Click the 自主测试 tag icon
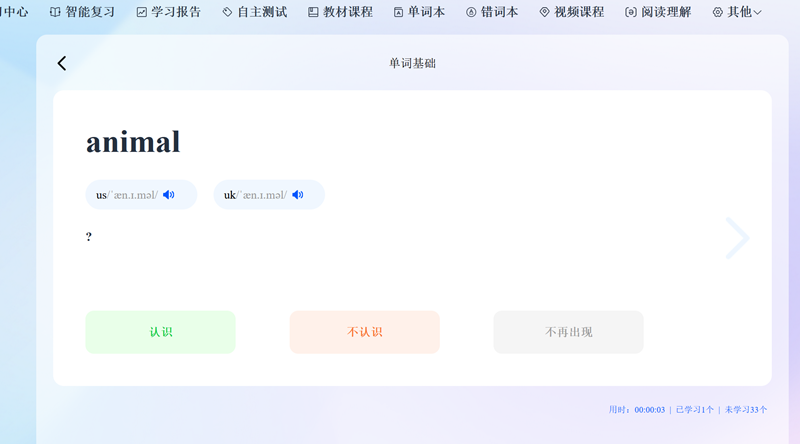Image resolution: width=800 pixels, height=444 pixels. [227, 12]
